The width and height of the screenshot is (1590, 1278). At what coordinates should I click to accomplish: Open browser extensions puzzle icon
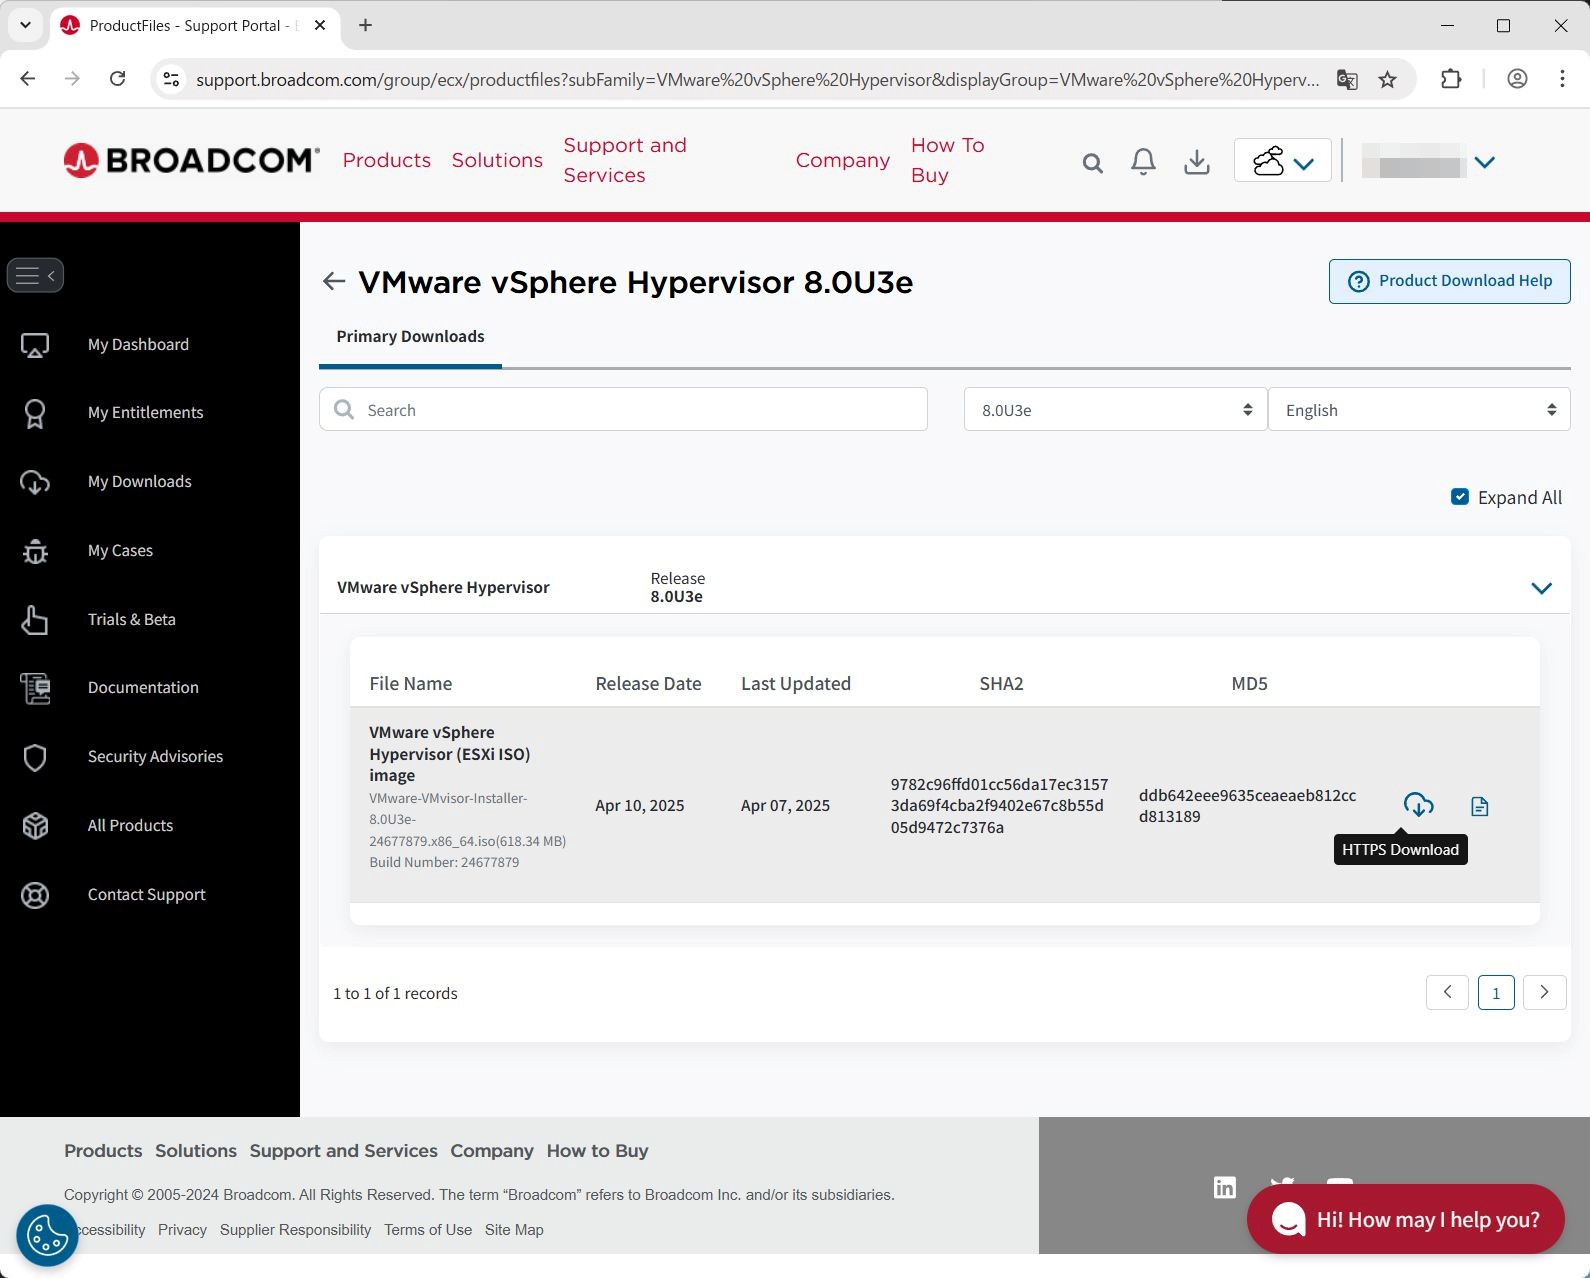coord(1451,79)
